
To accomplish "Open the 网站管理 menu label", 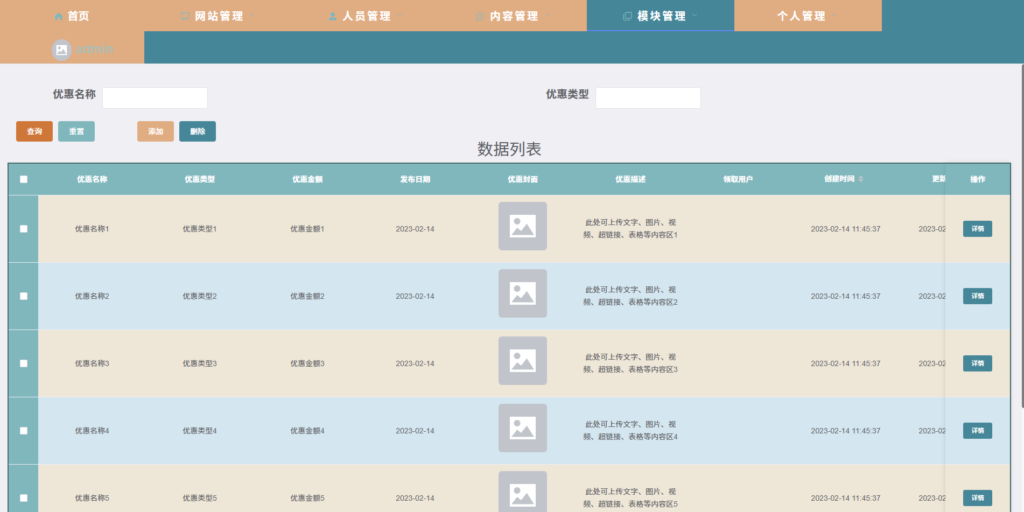I will (219, 16).
